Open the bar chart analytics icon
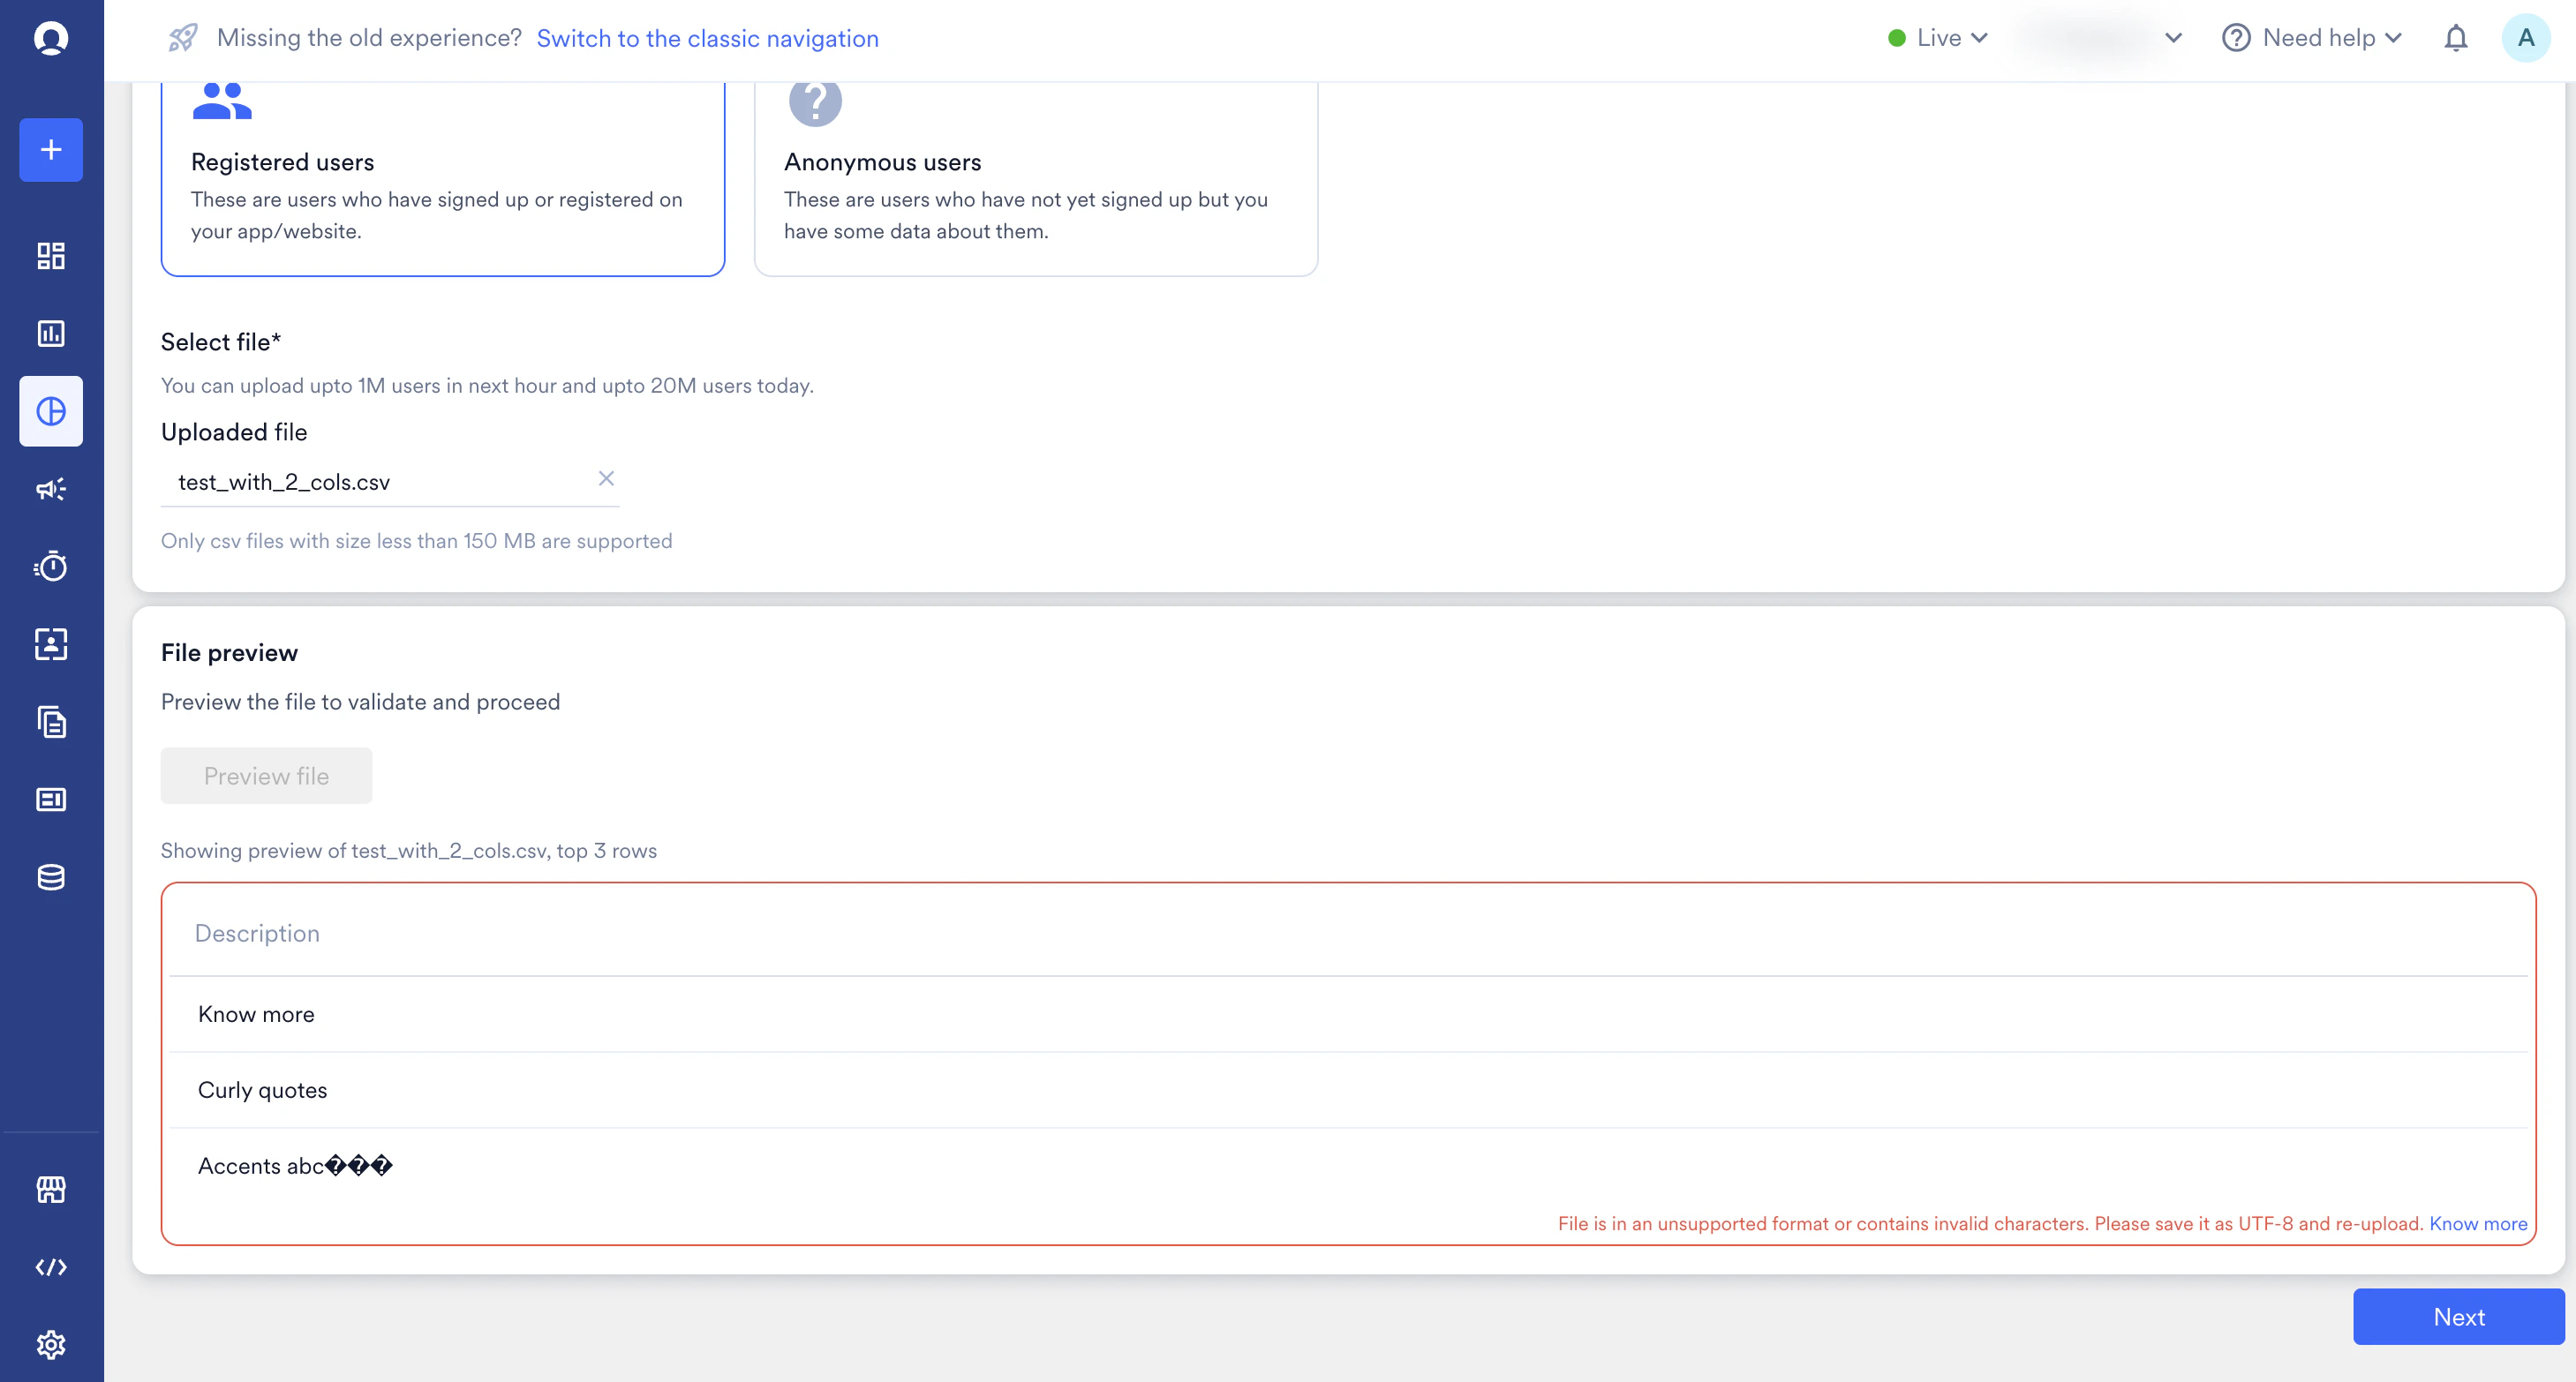Image resolution: width=2576 pixels, height=1382 pixels. click(x=51, y=333)
